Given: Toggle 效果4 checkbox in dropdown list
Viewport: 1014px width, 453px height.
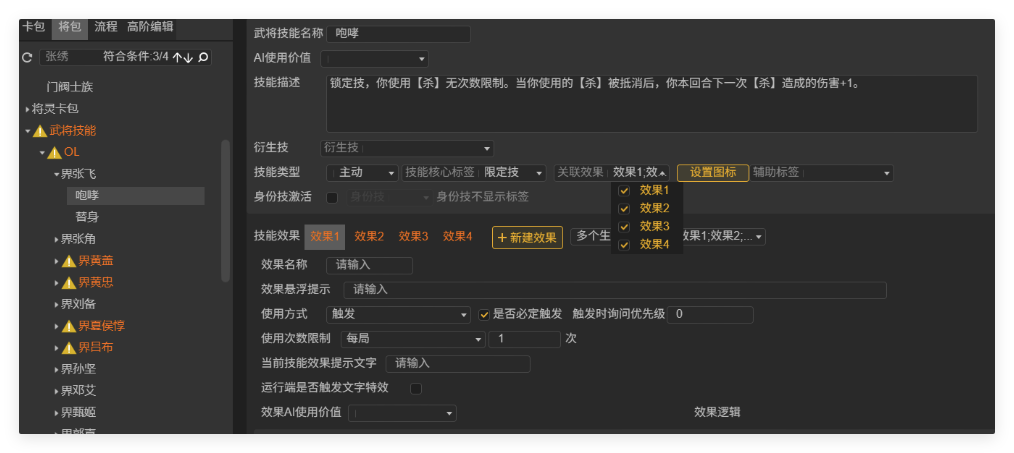Looking at the screenshot, I should click(624, 245).
